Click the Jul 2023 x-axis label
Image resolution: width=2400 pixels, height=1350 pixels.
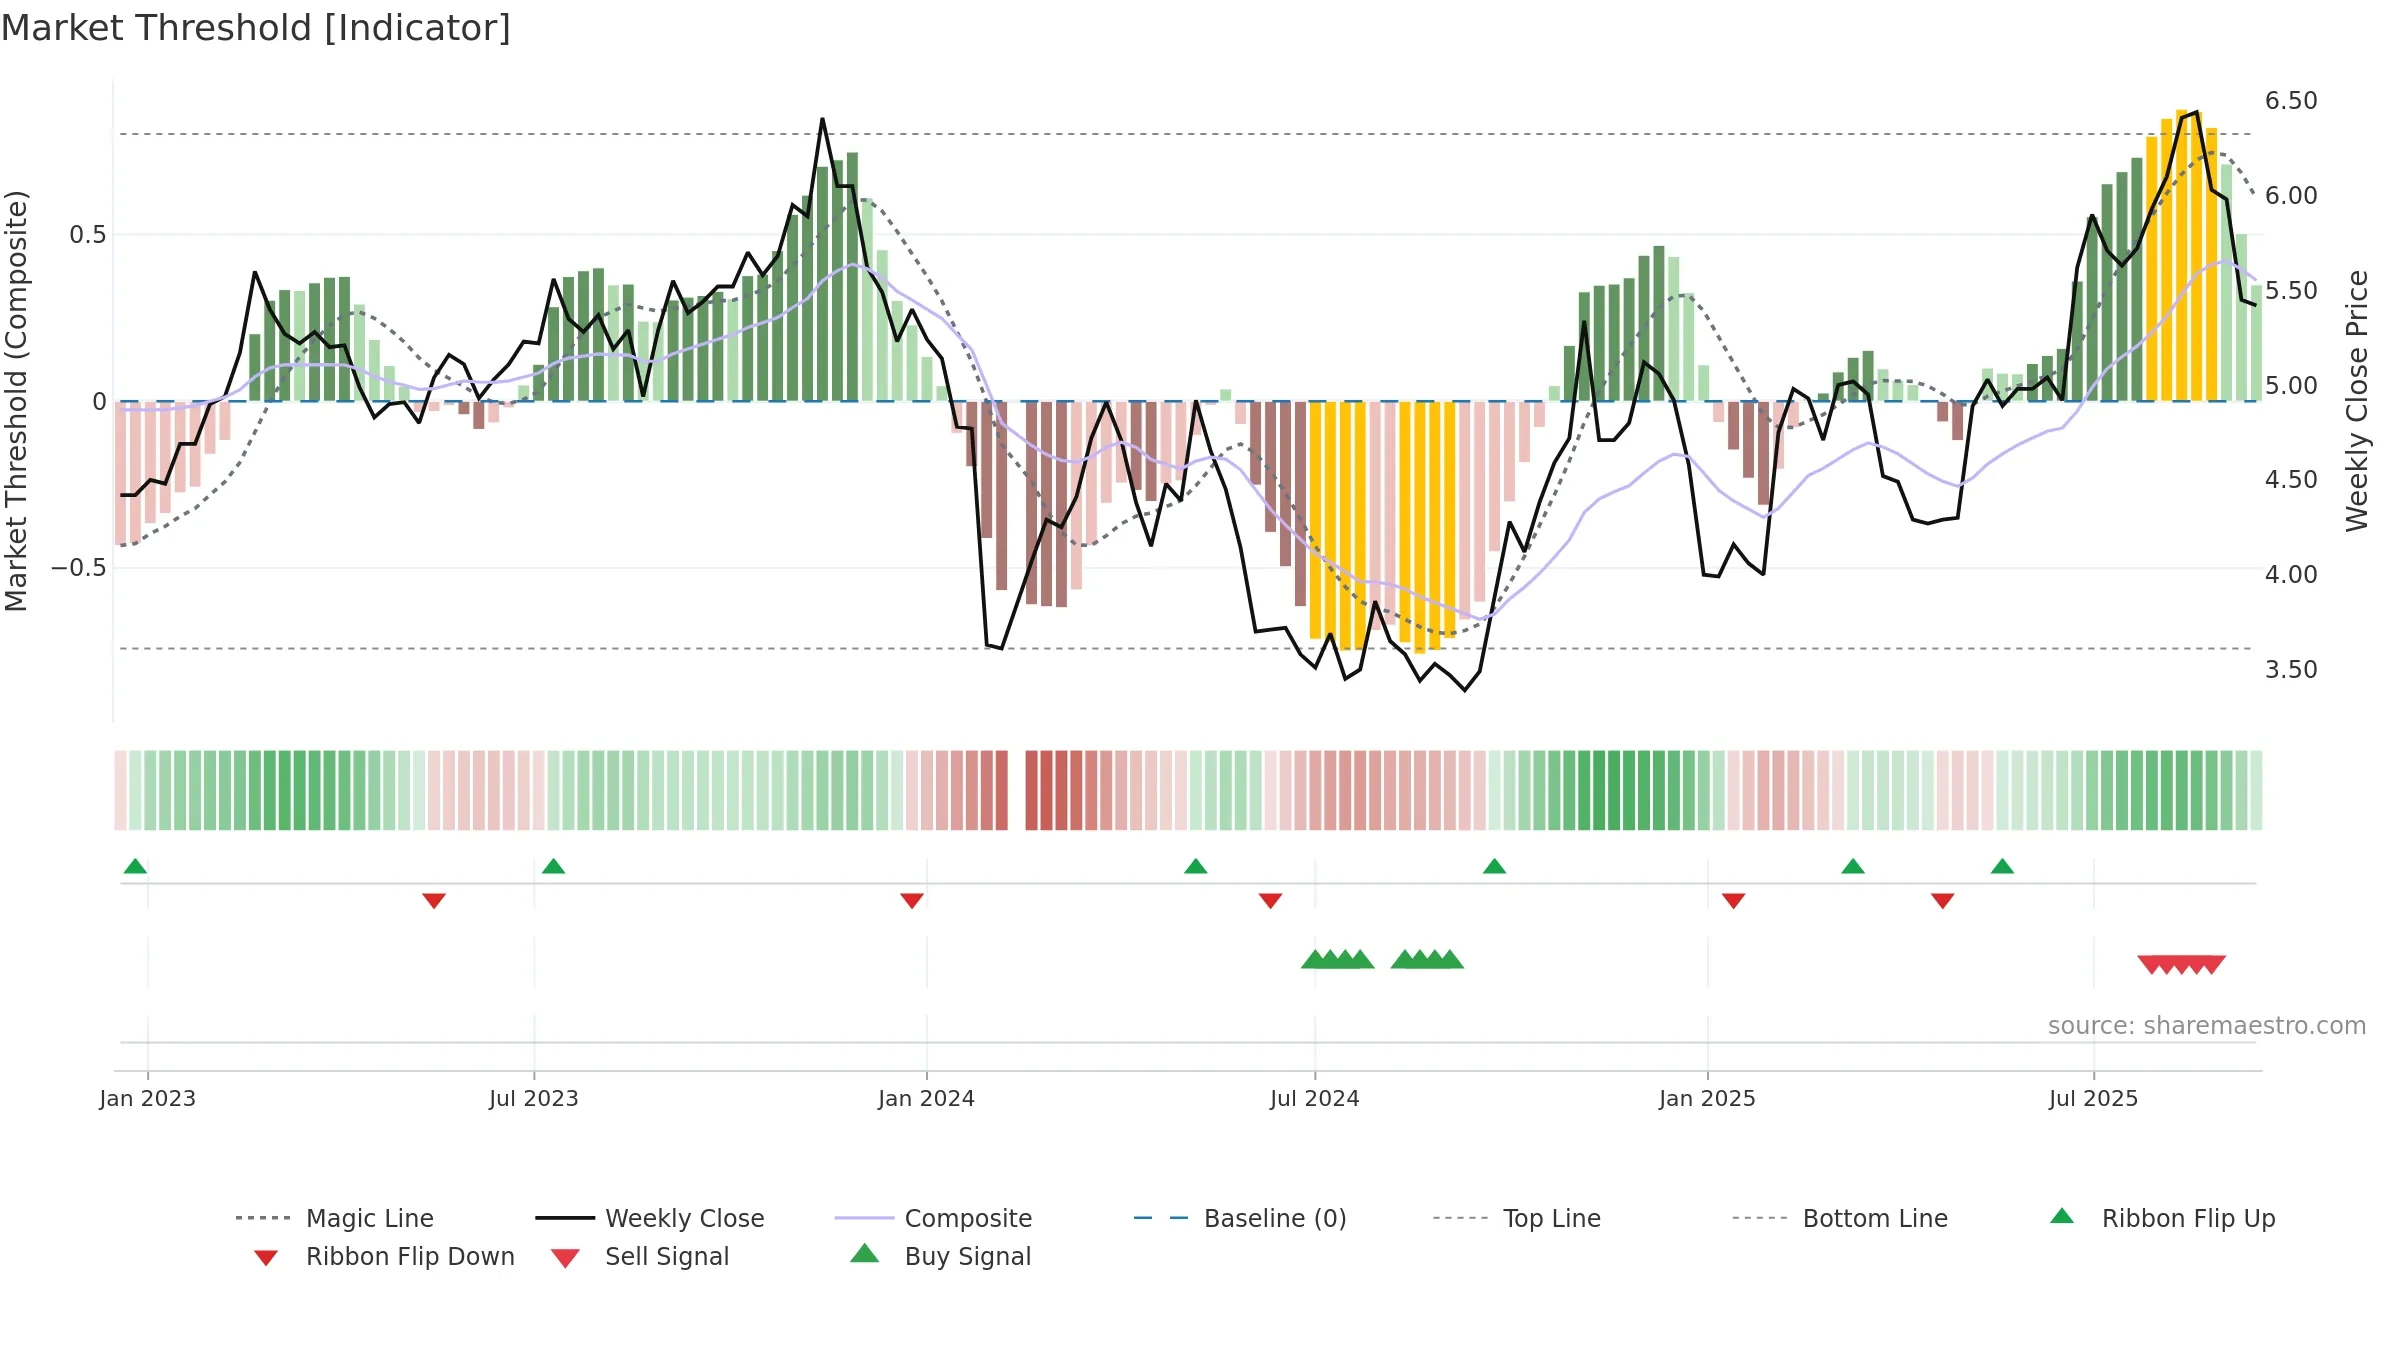point(534,1098)
